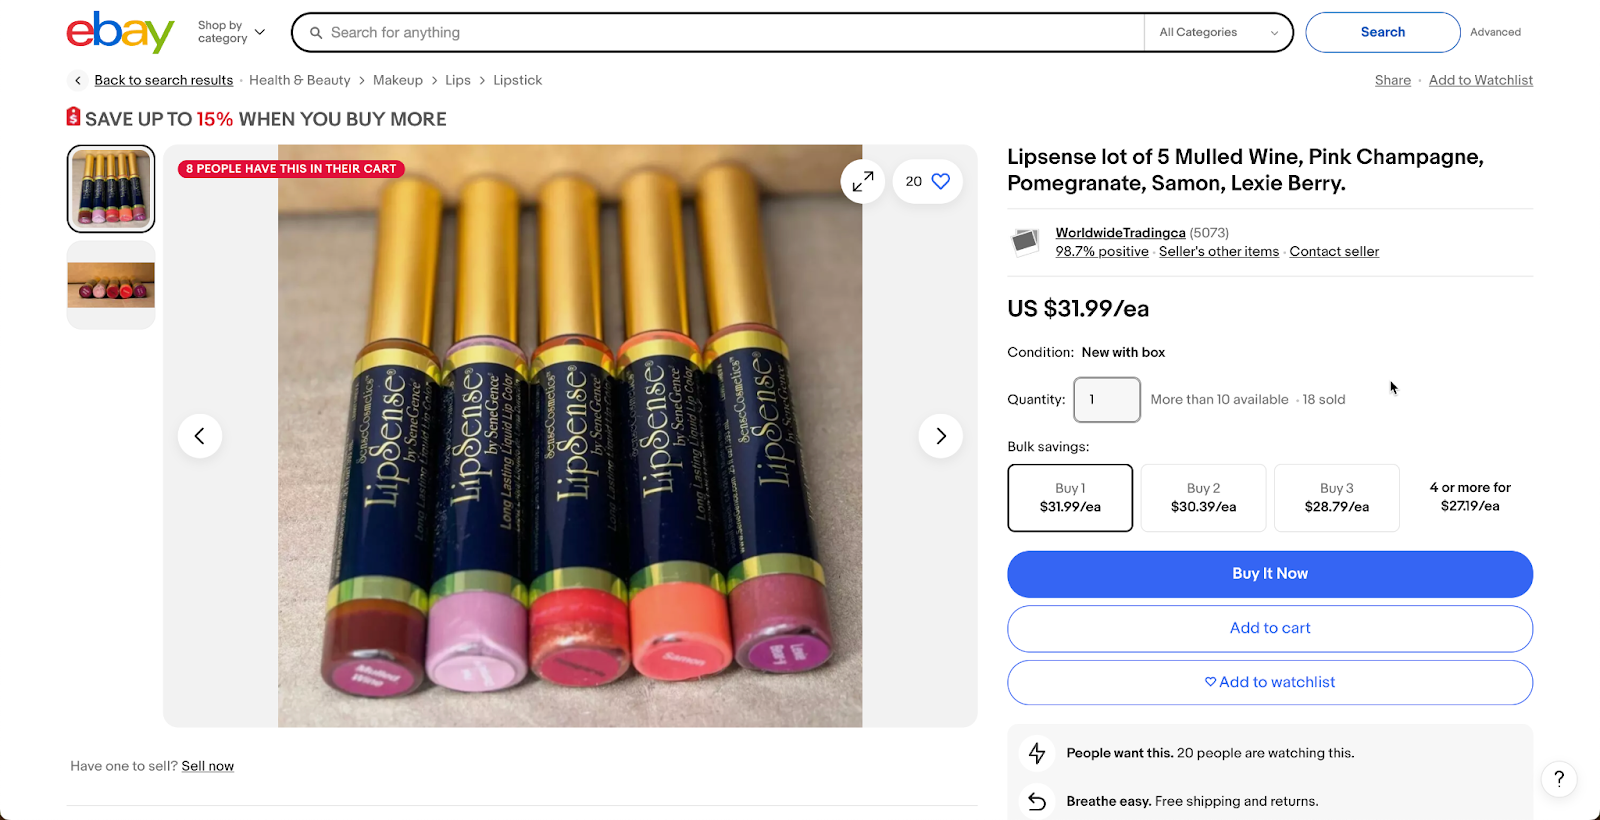
Task: Click the returns arrow icon
Action: [x=1037, y=801]
